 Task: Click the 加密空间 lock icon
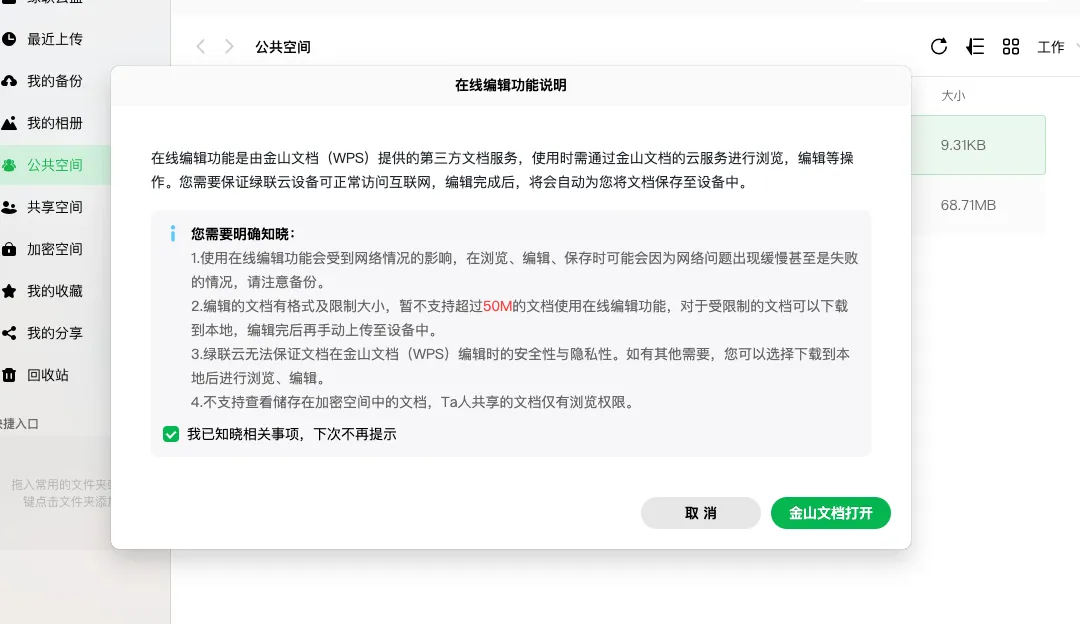coord(9,249)
